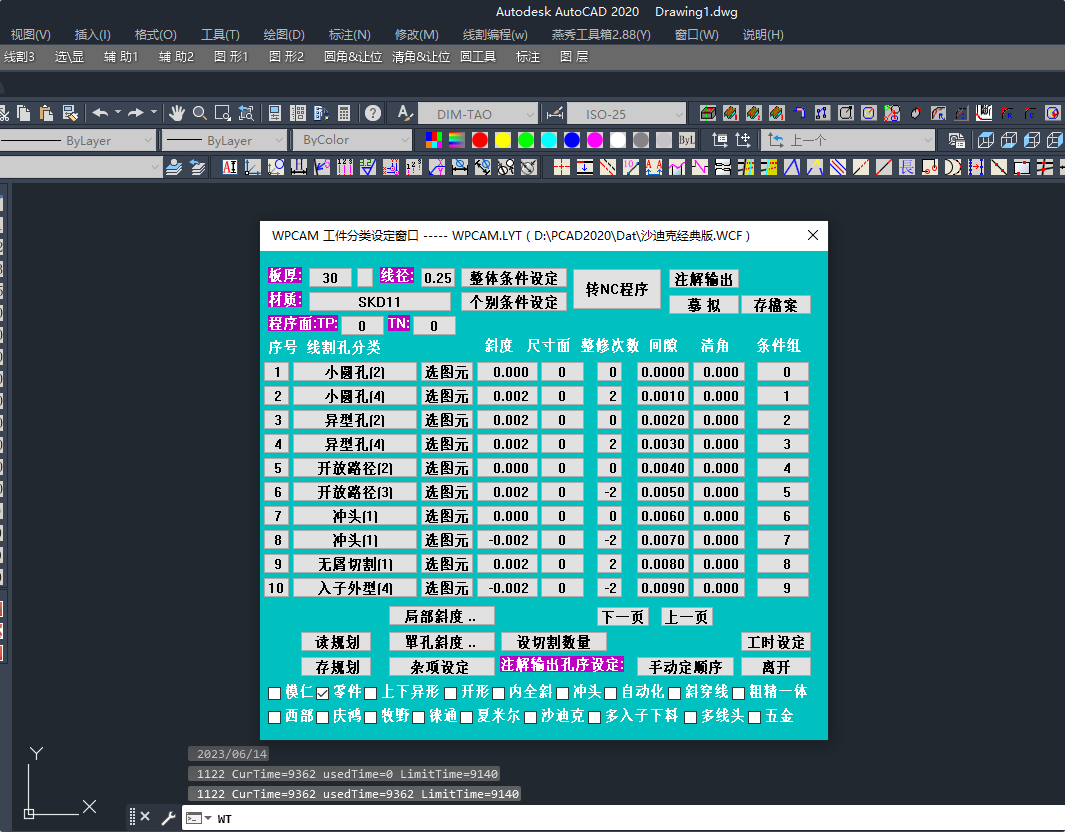This screenshot has height=832, width=1065.
Task: Click the Named UCS icon
Action: [720, 141]
